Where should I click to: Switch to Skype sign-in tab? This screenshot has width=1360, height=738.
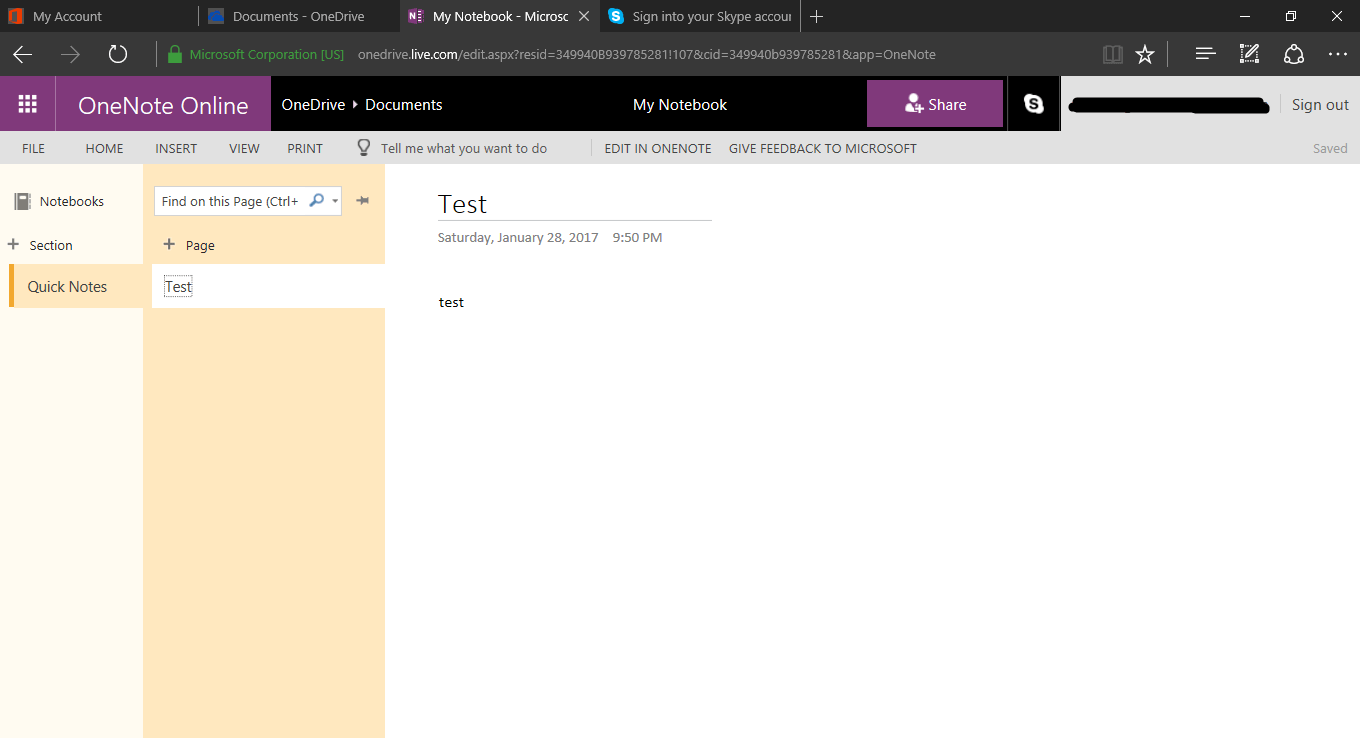click(x=700, y=16)
